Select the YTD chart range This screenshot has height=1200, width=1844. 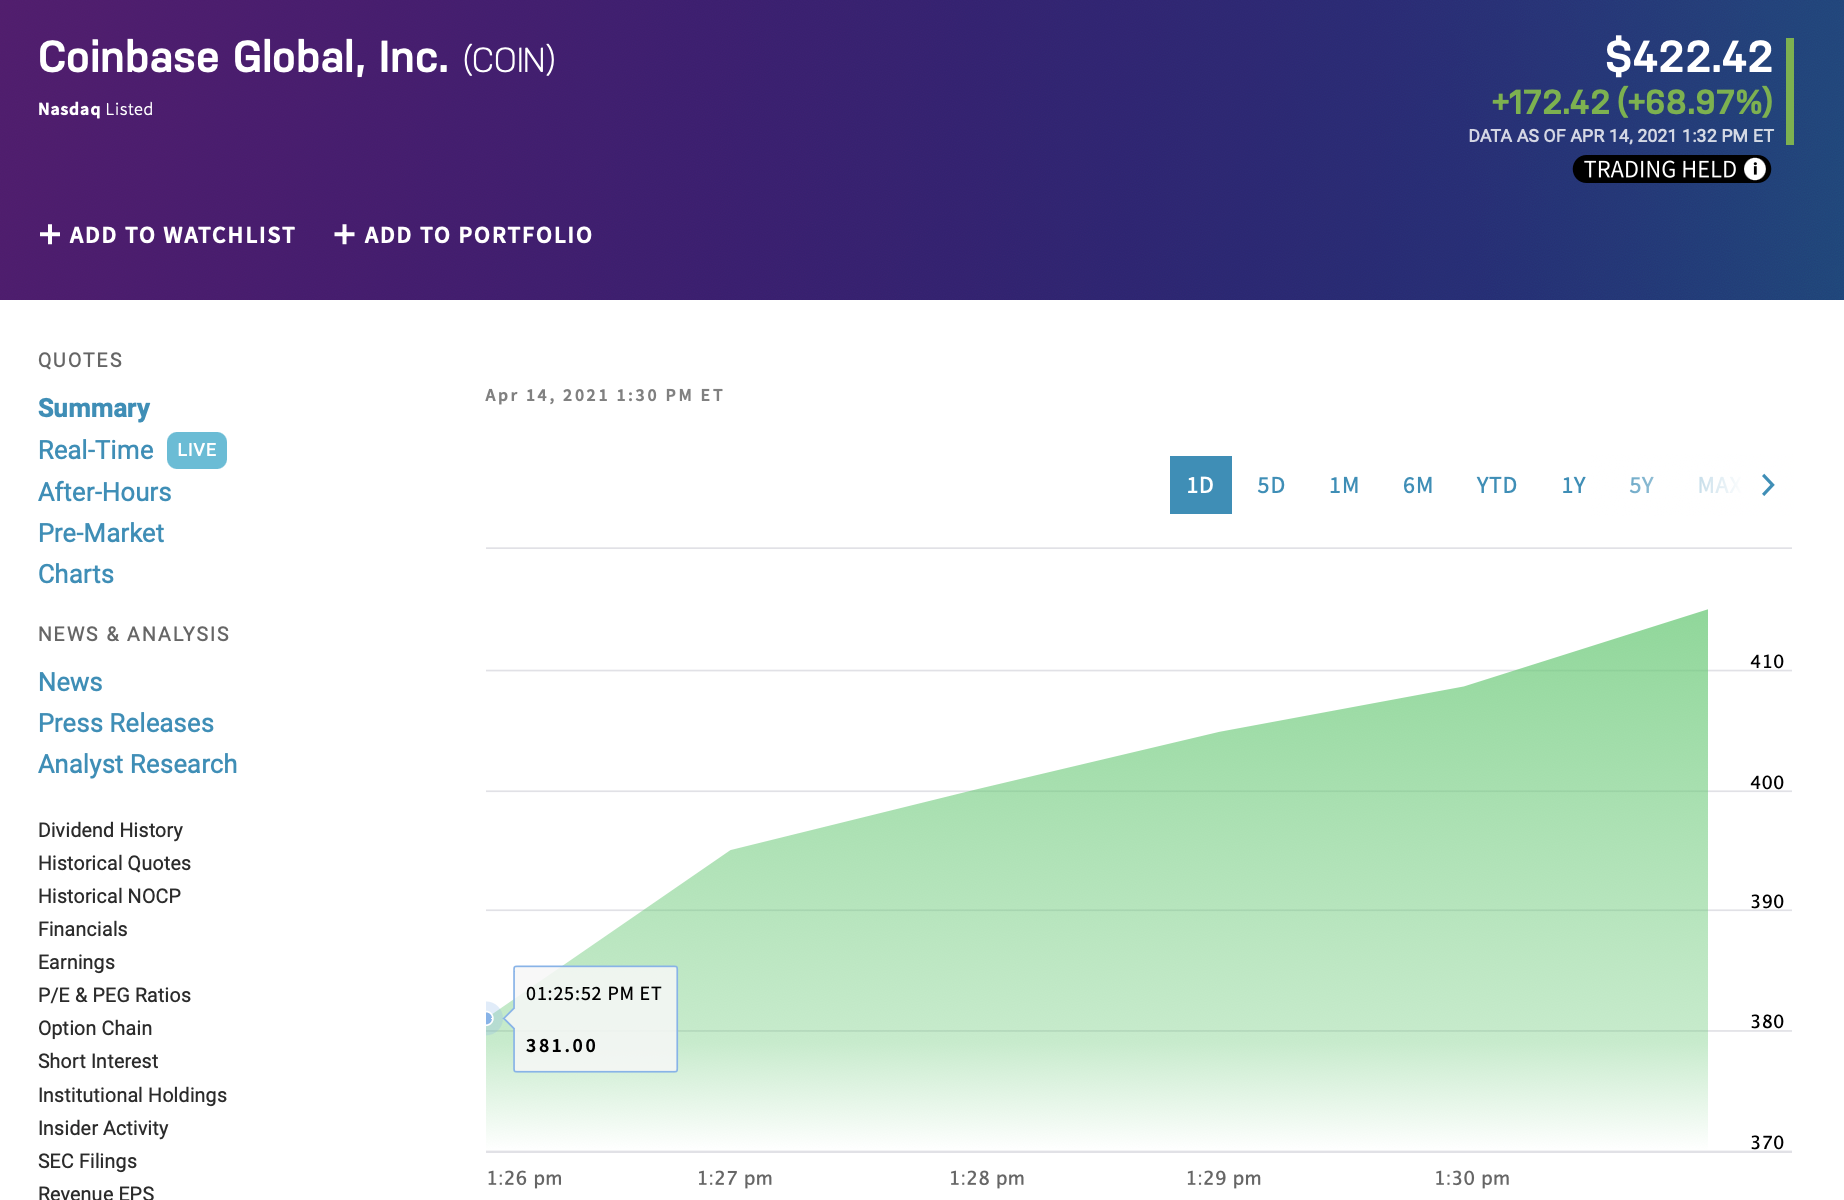click(1496, 485)
